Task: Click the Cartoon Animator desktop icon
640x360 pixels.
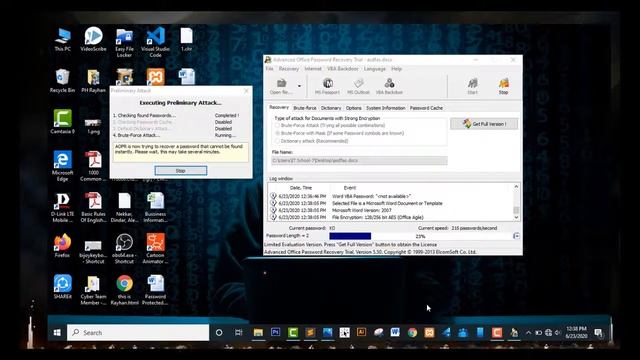Action: coord(156,249)
